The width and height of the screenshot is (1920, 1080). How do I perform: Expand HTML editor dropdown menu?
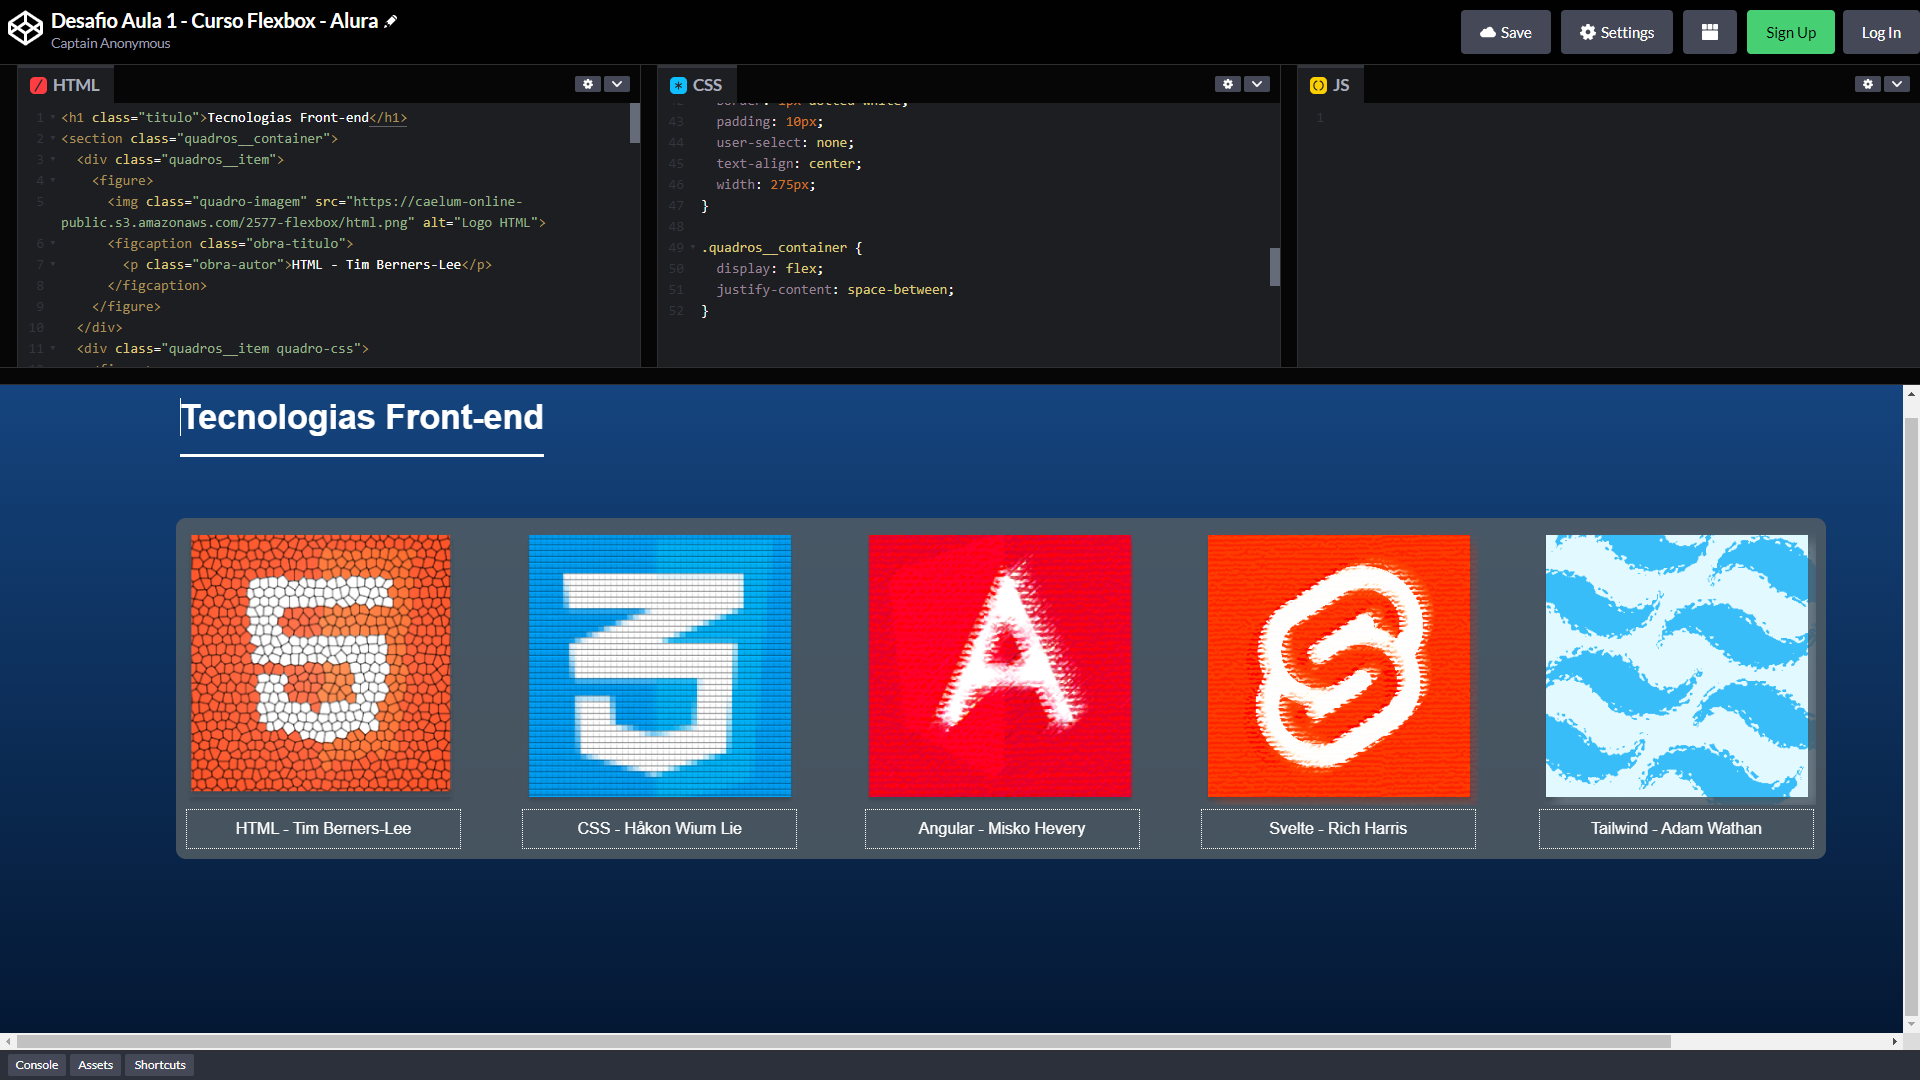[x=617, y=84]
